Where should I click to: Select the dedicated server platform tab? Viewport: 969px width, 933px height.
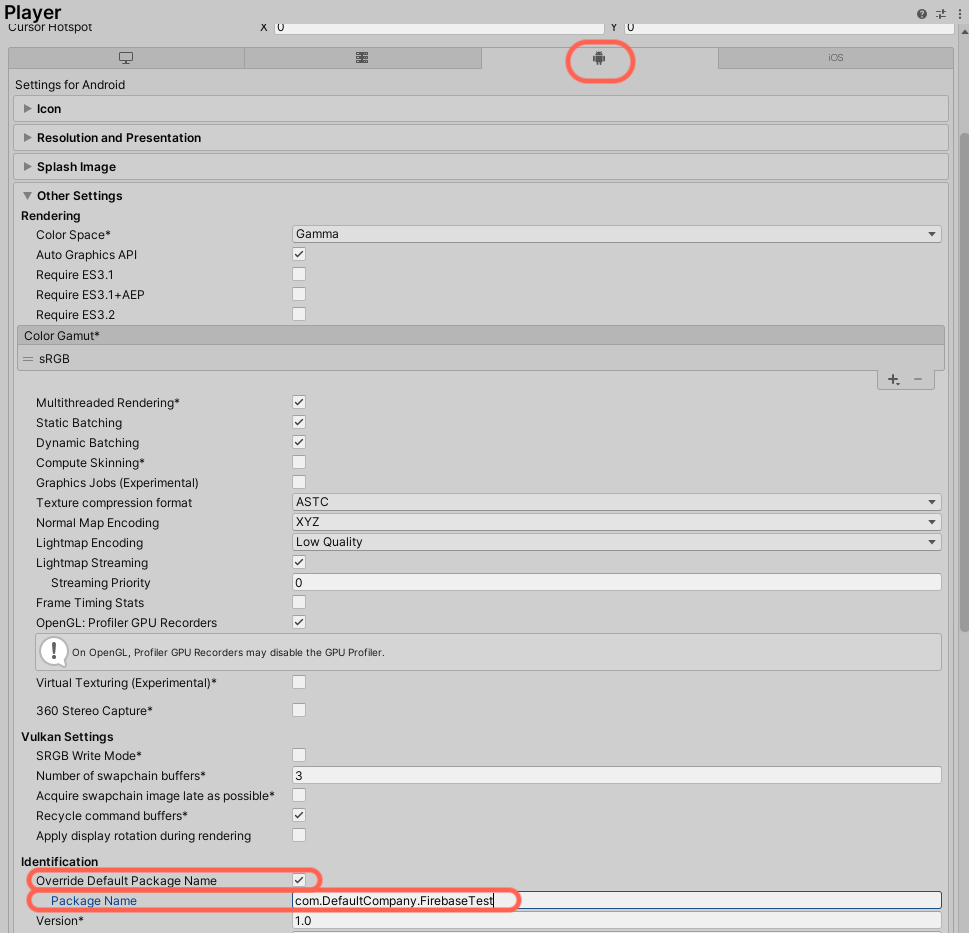362,58
